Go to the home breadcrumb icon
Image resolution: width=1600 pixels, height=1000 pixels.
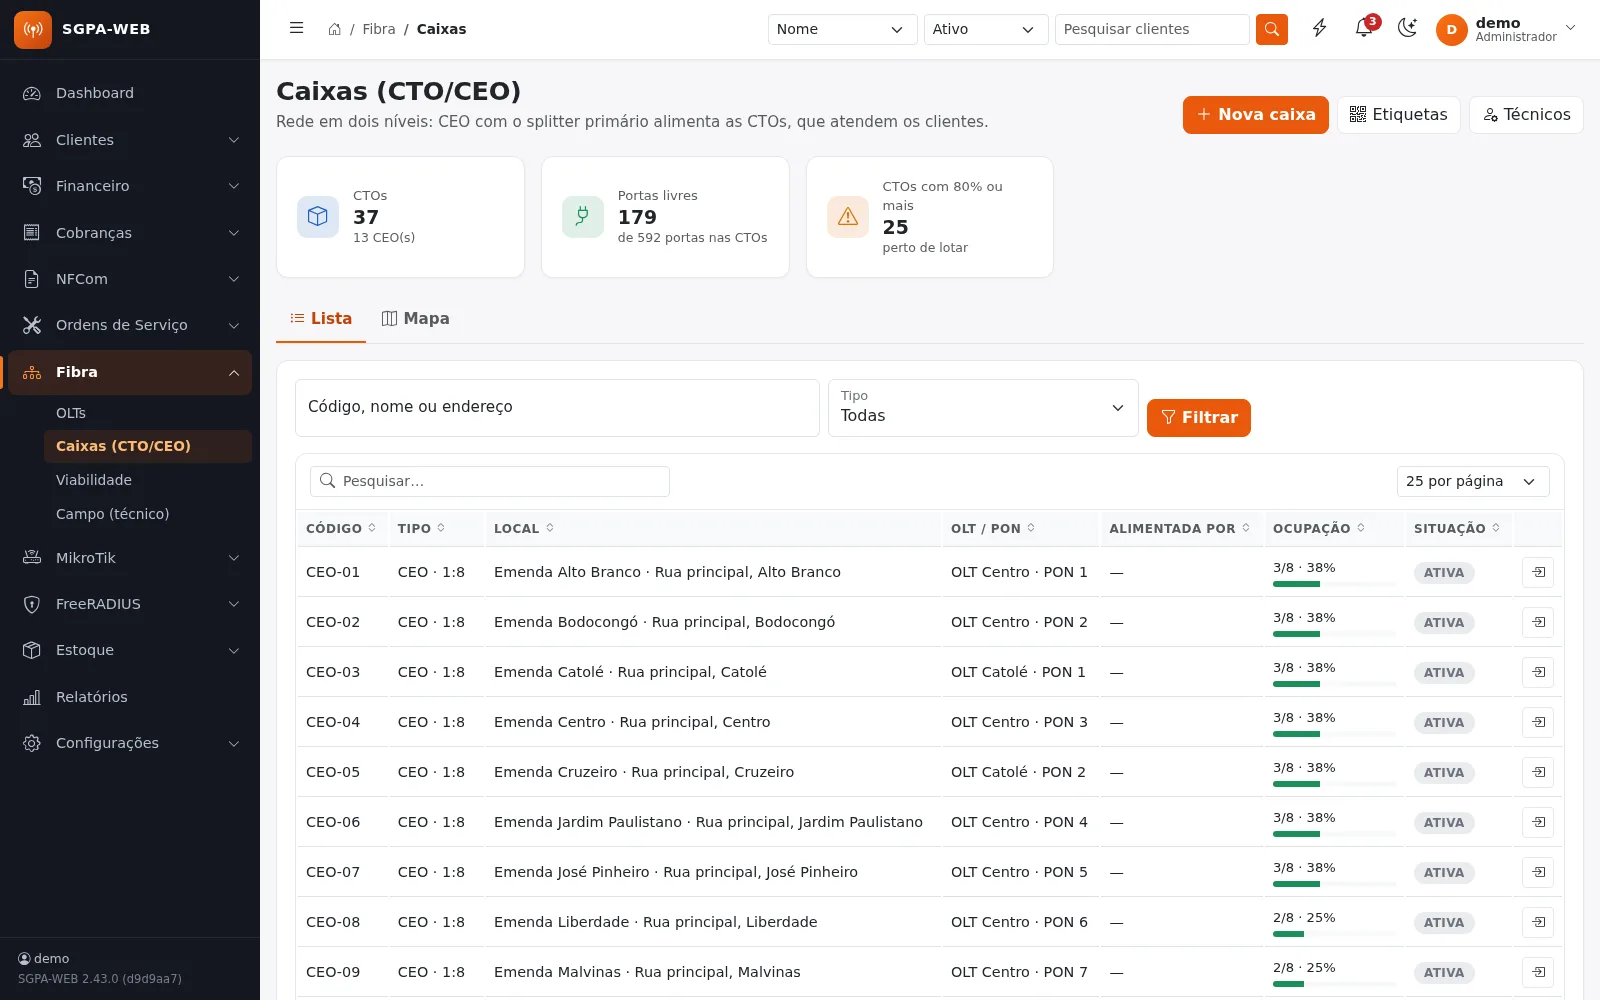coord(335,29)
